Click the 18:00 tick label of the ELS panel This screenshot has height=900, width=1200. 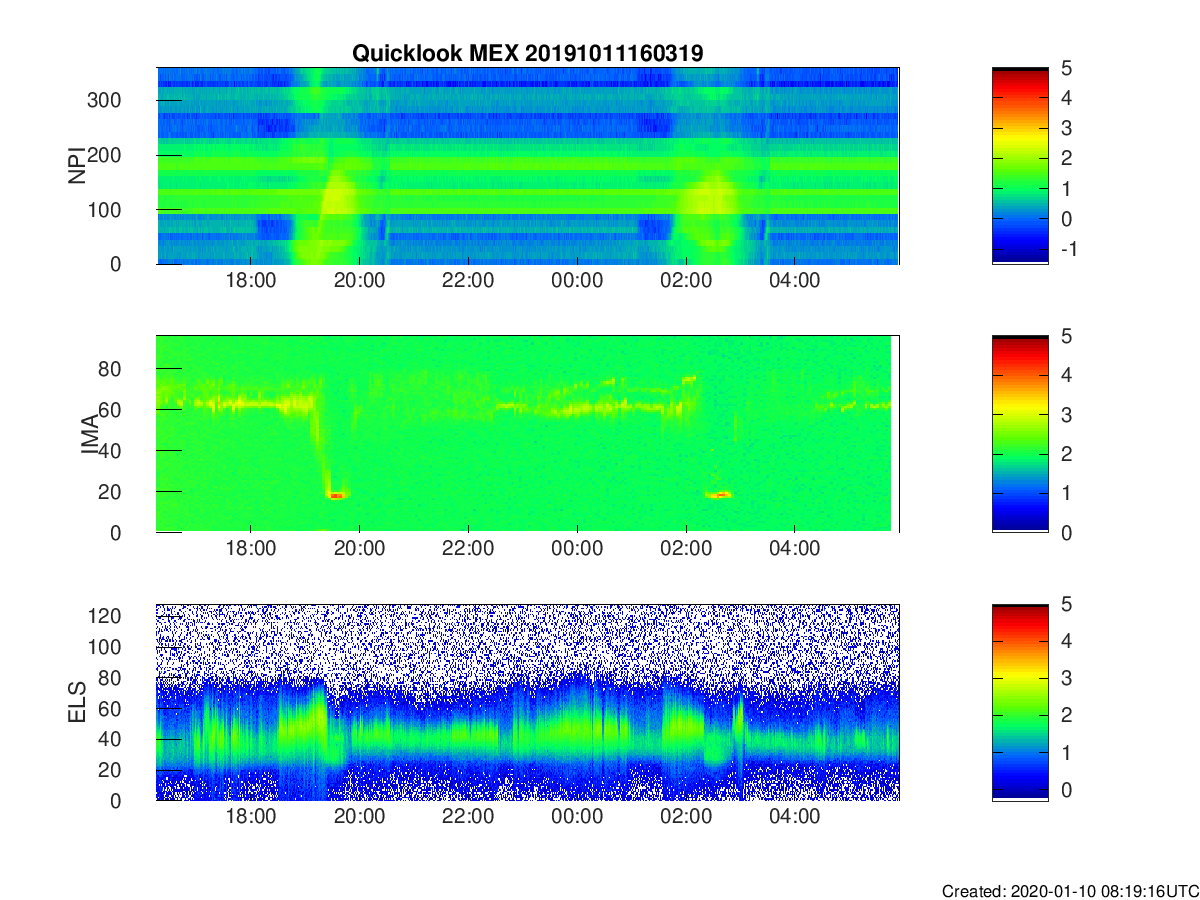pos(251,817)
